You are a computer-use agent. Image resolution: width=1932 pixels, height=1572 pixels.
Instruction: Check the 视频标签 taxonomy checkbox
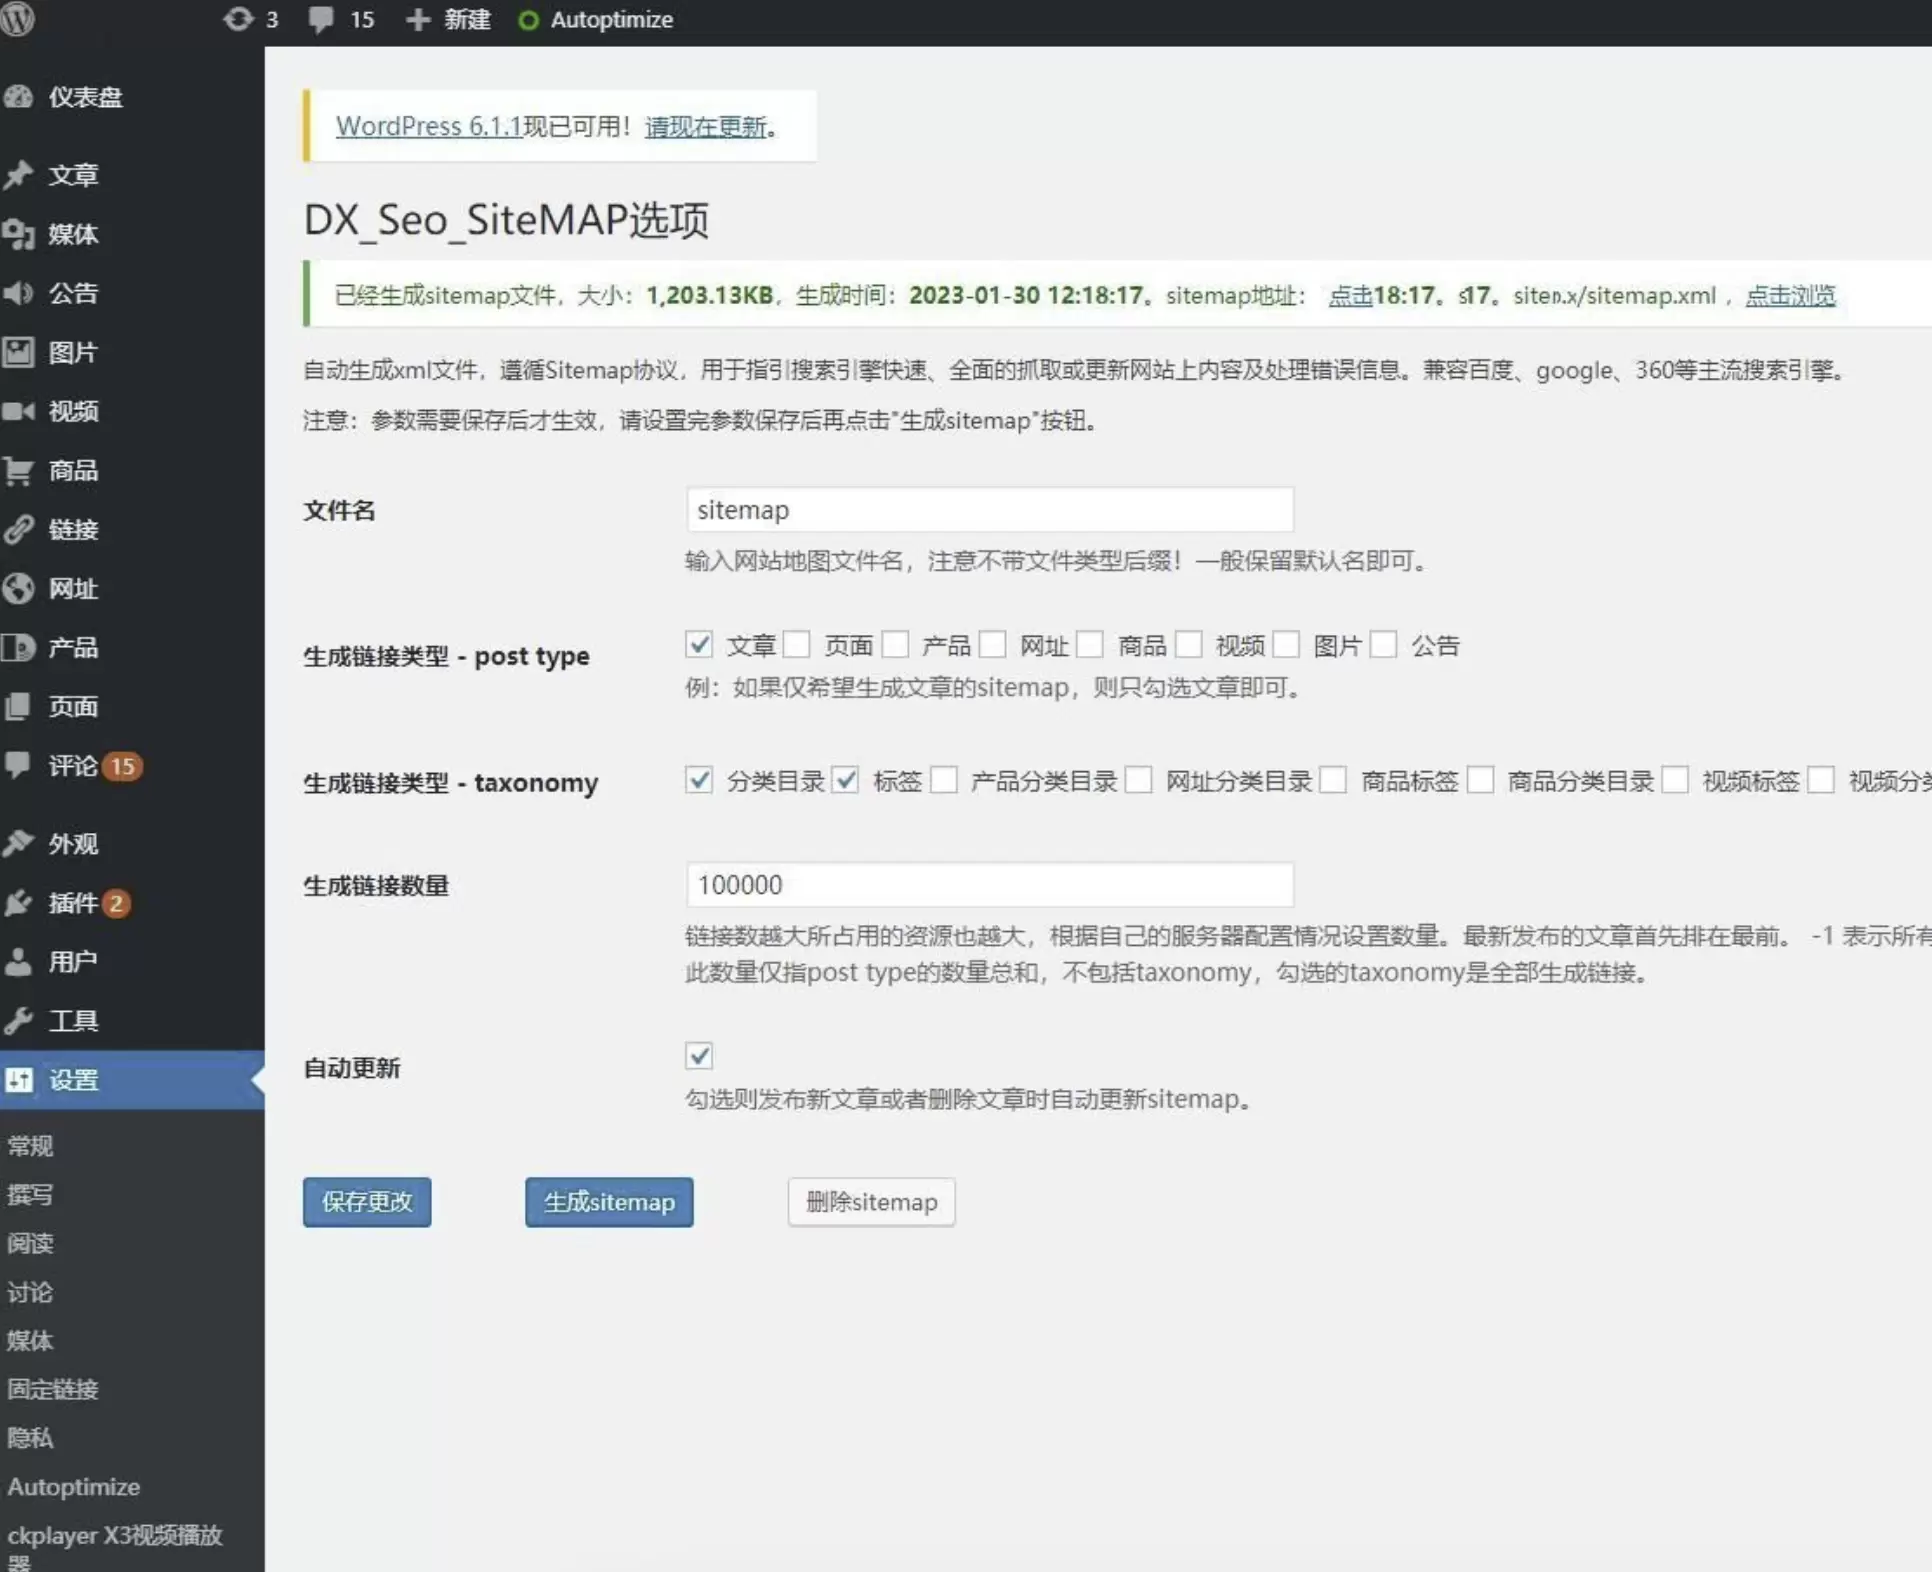(1675, 779)
